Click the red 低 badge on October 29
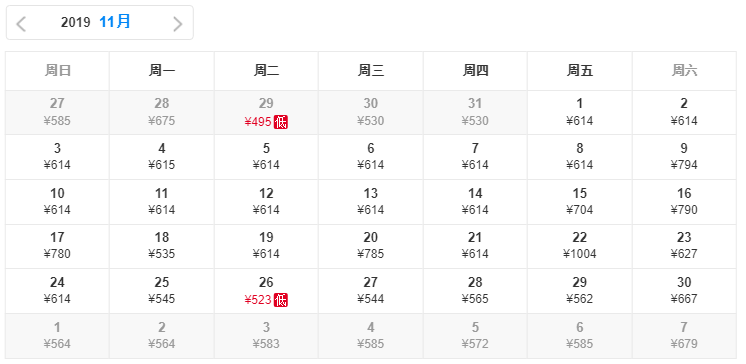 tap(281, 122)
